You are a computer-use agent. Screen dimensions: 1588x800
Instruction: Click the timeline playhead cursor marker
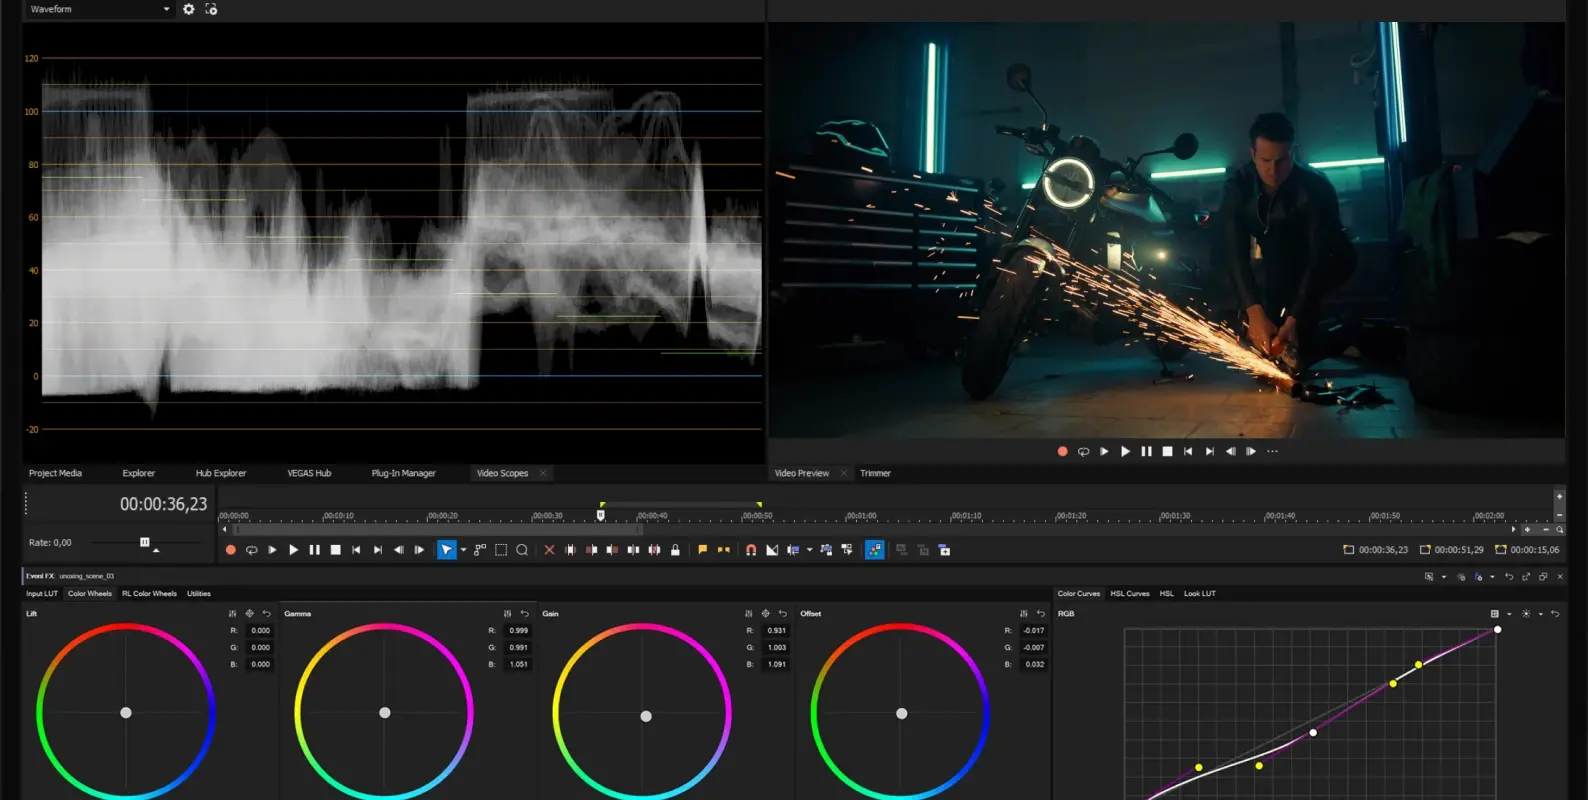[600, 515]
